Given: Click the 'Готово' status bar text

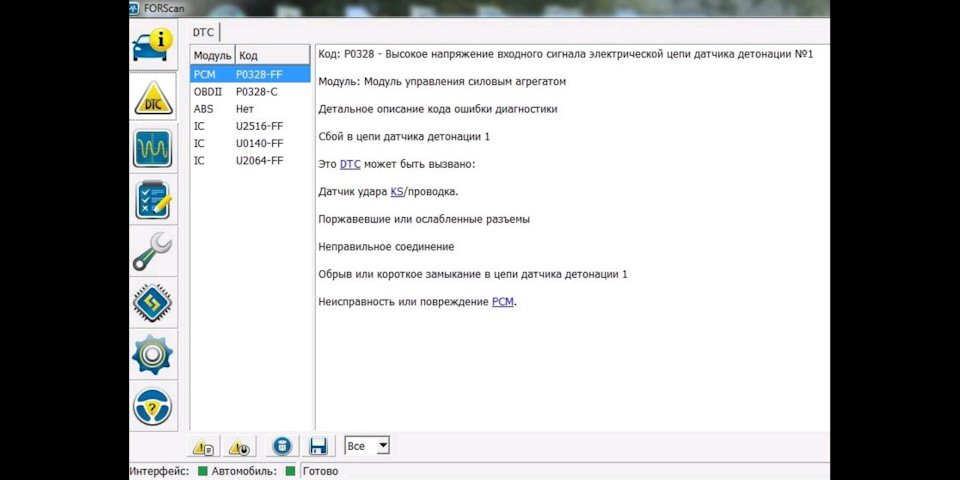Looking at the screenshot, I should (320, 471).
